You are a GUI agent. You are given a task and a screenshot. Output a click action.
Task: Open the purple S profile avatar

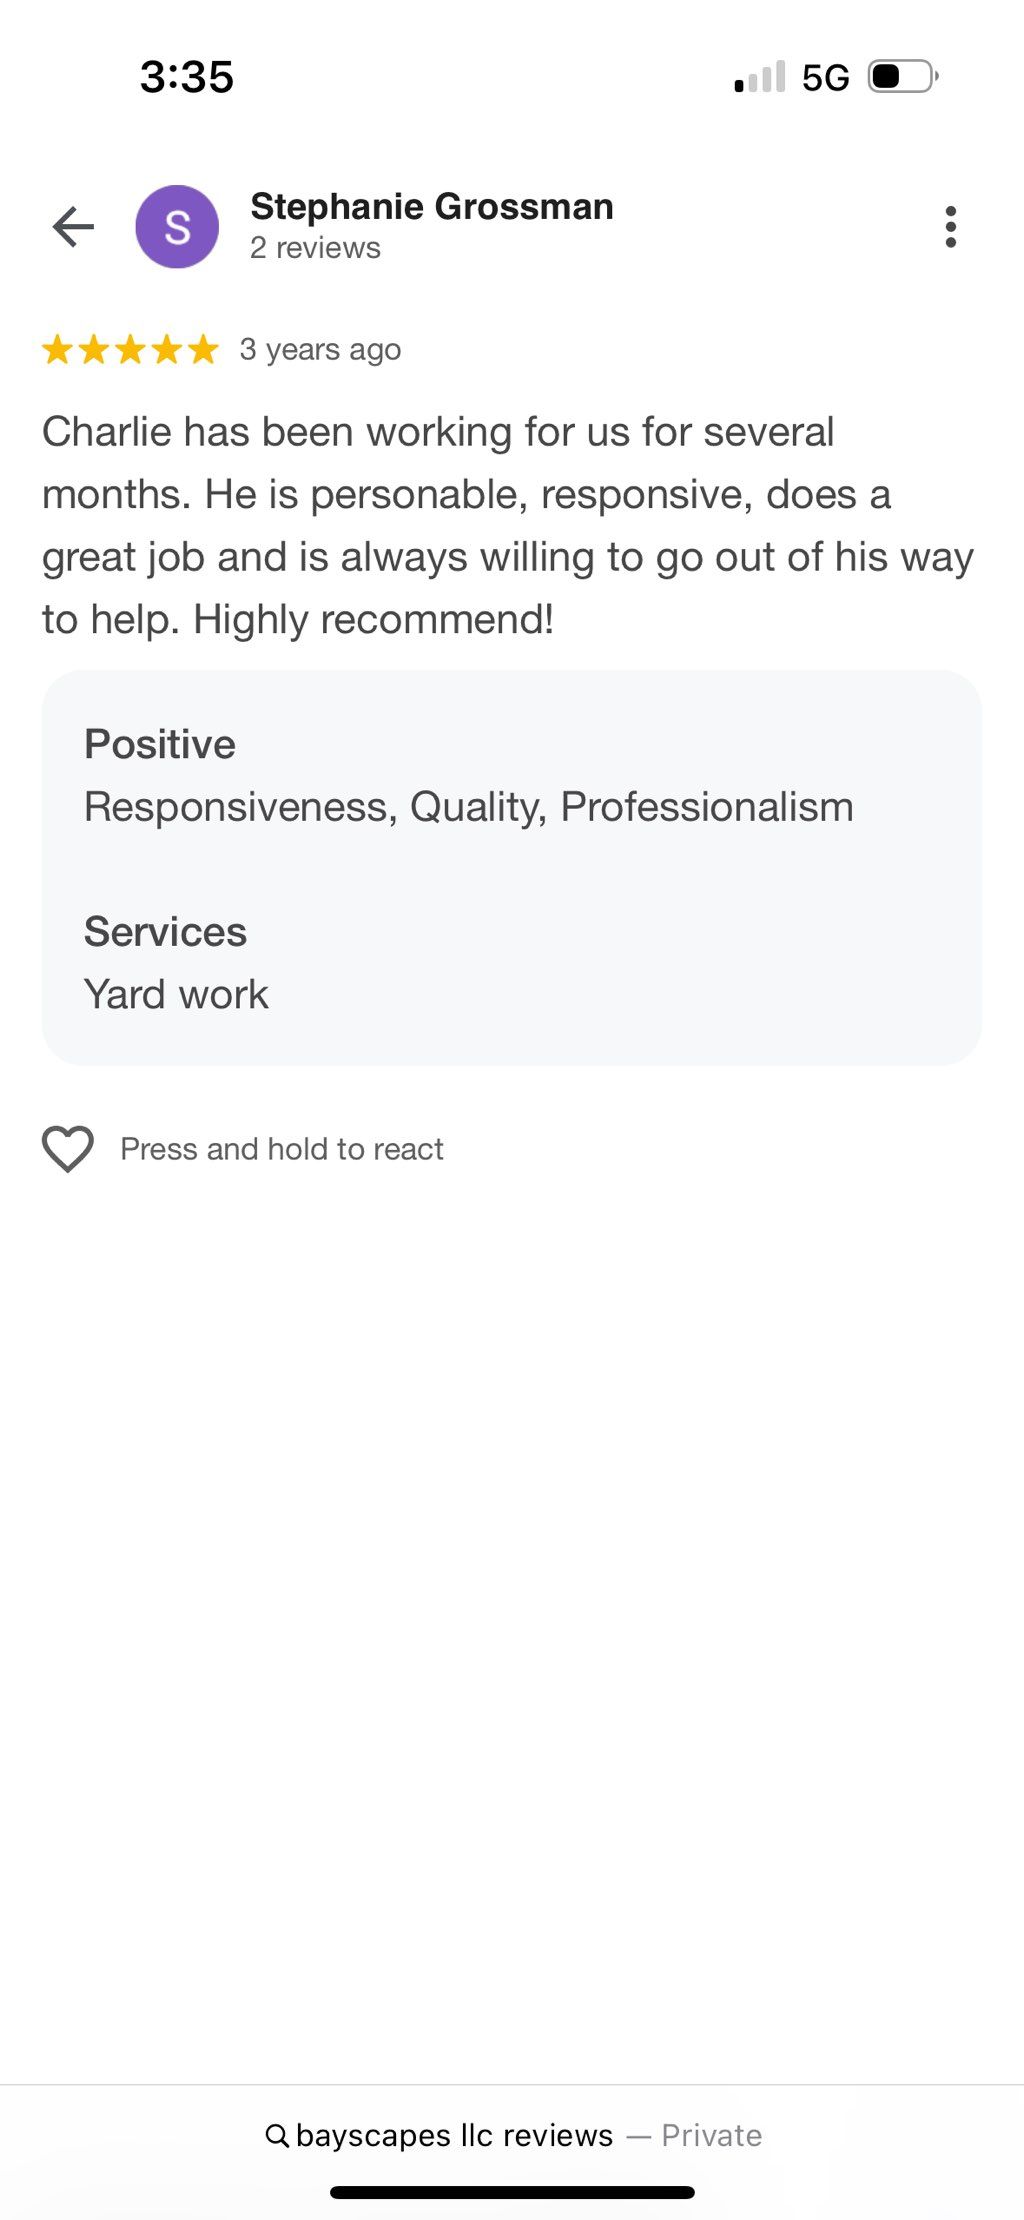(177, 227)
